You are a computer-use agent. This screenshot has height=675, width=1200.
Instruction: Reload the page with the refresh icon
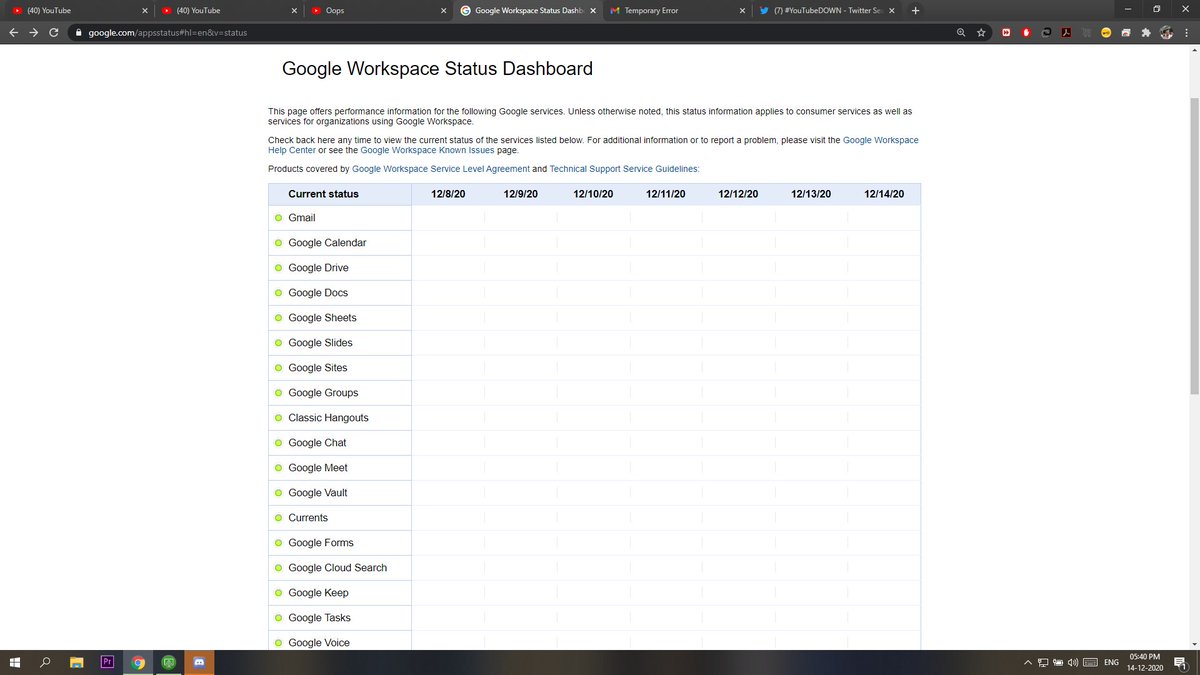54,32
